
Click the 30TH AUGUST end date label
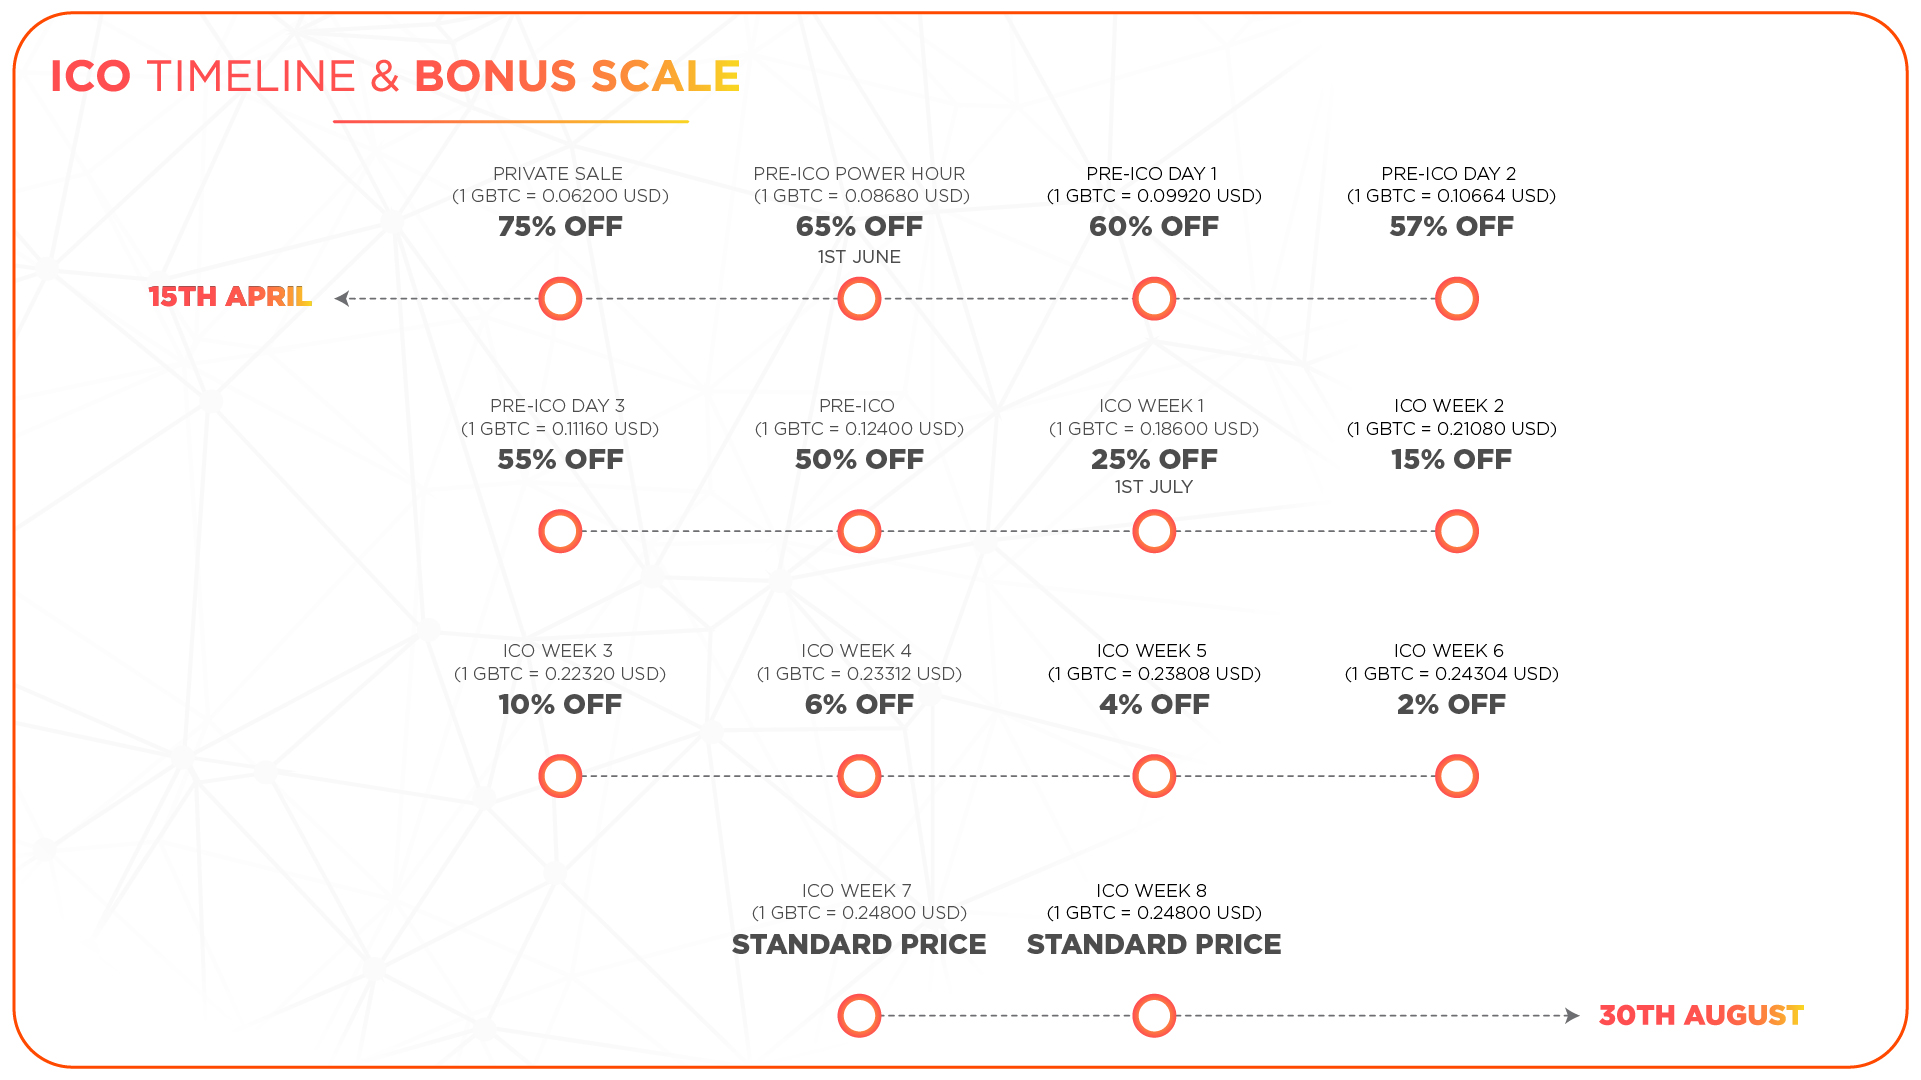(x=1700, y=1016)
